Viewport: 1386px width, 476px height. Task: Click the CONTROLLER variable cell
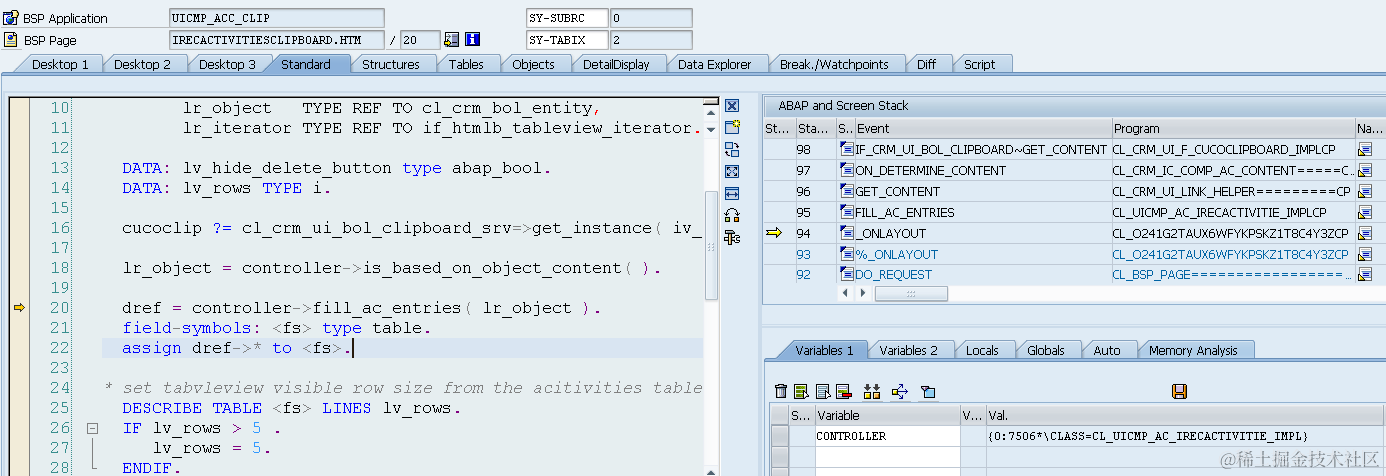887,436
